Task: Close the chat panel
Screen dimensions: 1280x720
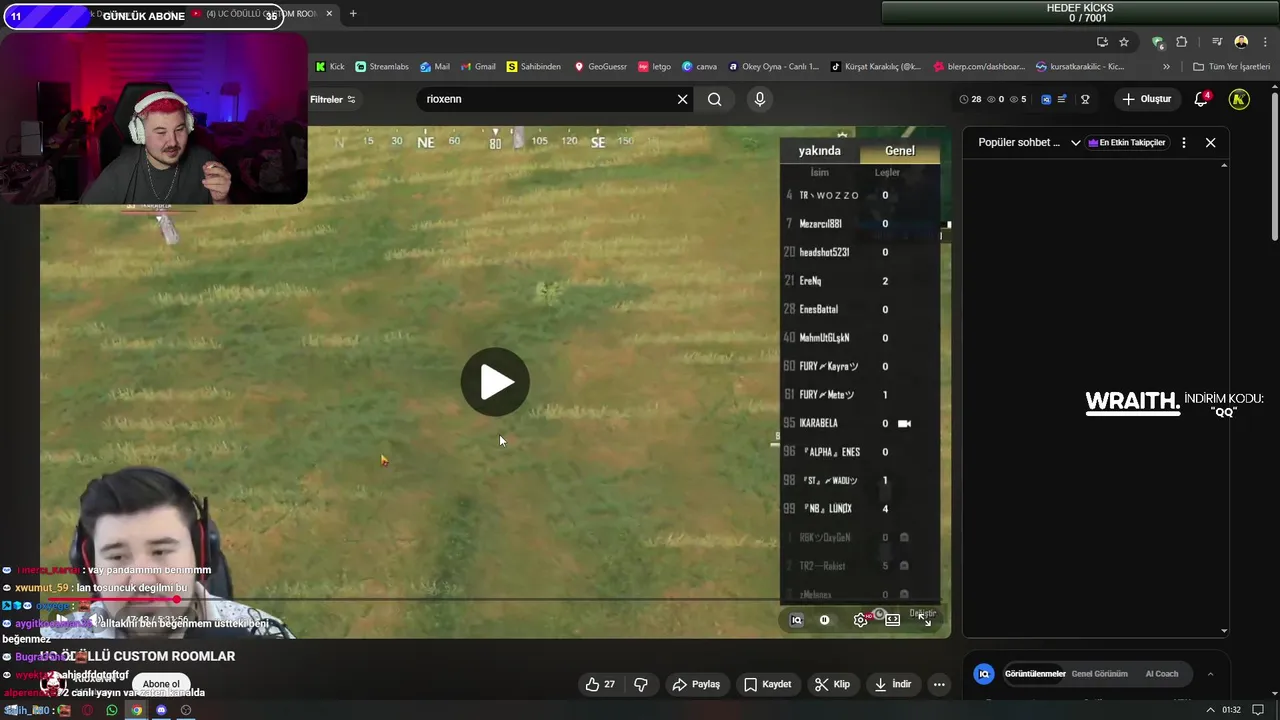Action: point(1210,143)
